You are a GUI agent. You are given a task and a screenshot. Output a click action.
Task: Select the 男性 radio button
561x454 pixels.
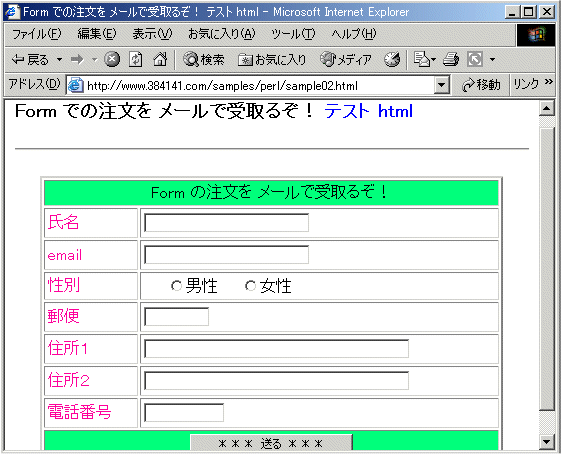[x=176, y=286]
